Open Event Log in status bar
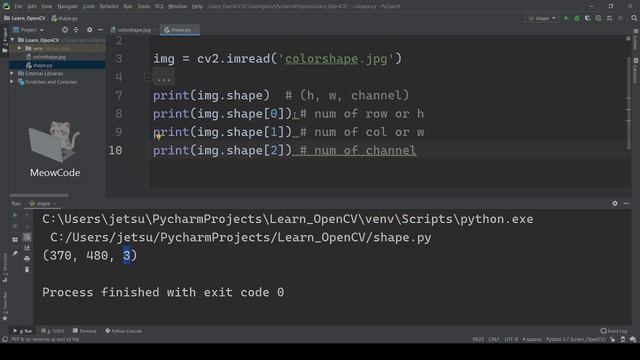This screenshot has width=640, height=360. [x=614, y=331]
